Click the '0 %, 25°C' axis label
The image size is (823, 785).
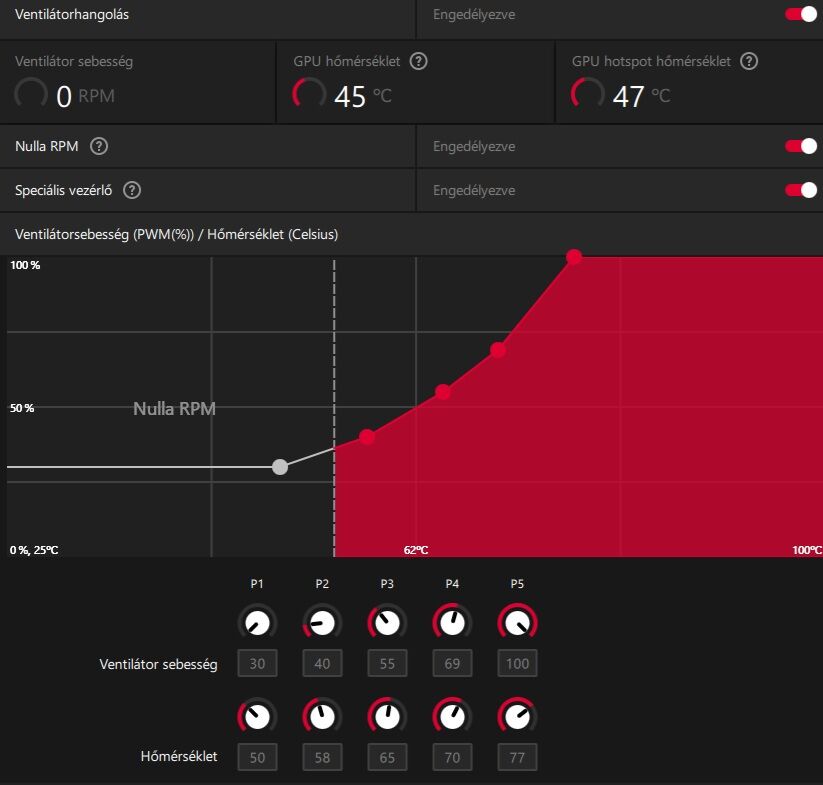[34, 550]
